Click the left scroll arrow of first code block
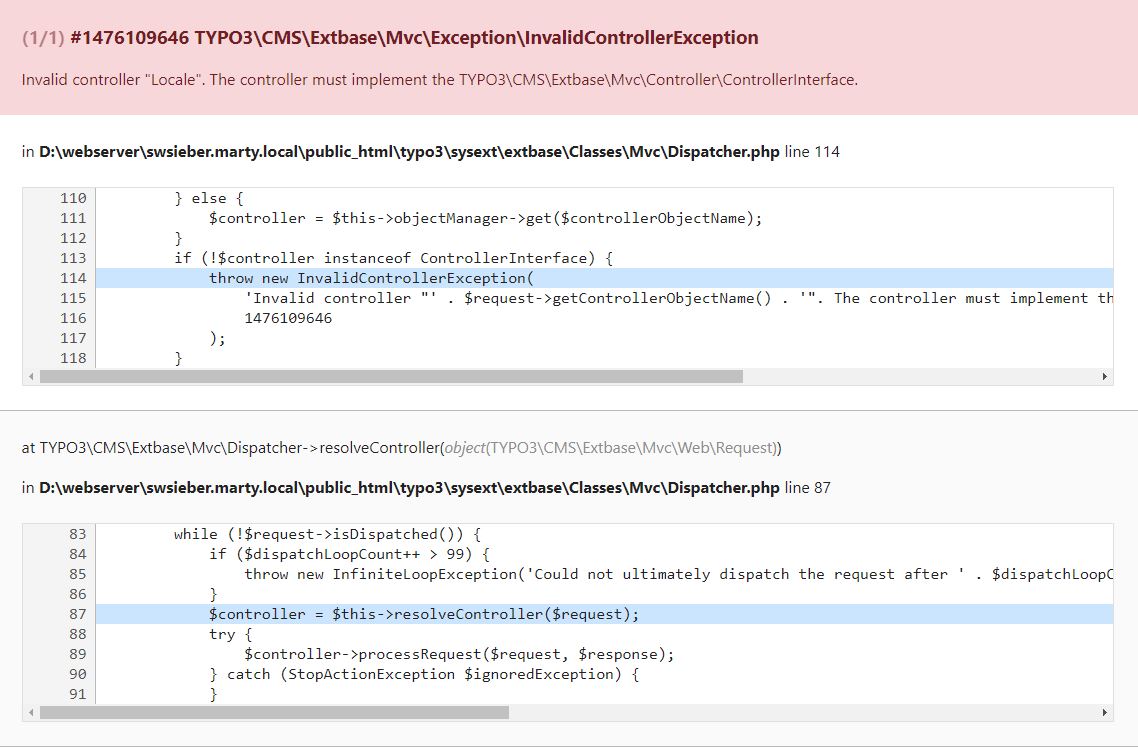 click(30, 377)
